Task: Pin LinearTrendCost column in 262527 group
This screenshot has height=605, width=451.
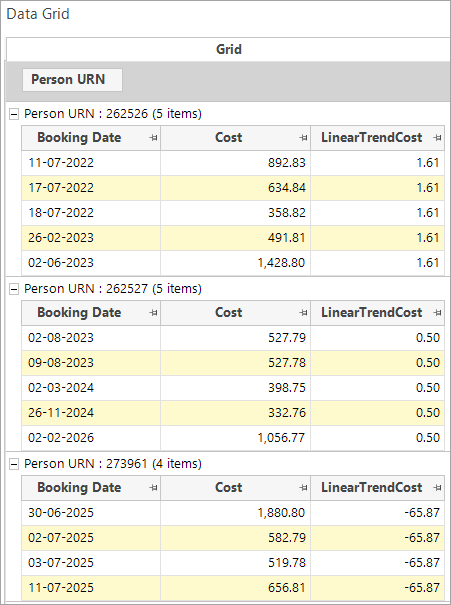Action: pyautogui.click(x=437, y=313)
